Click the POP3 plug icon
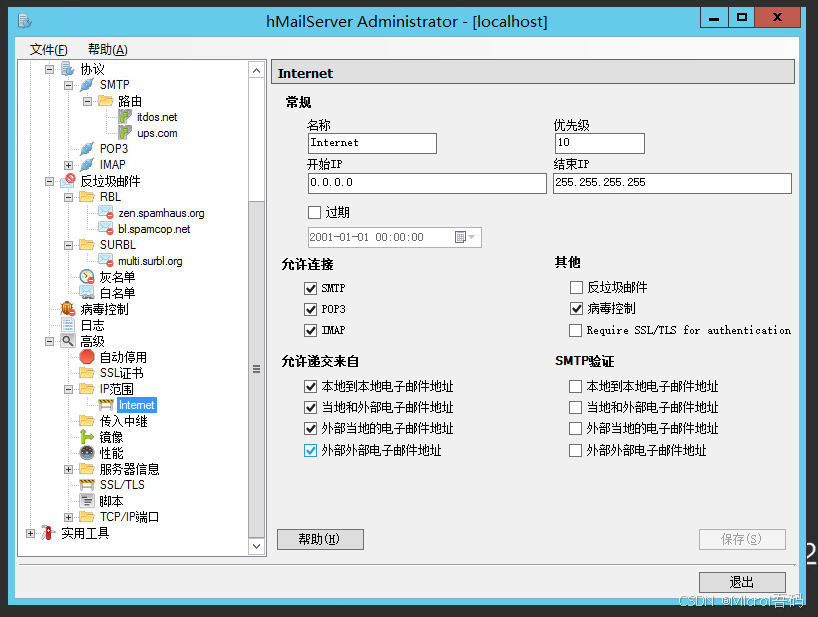The height and width of the screenshot is (617, 818). point(87,149)
